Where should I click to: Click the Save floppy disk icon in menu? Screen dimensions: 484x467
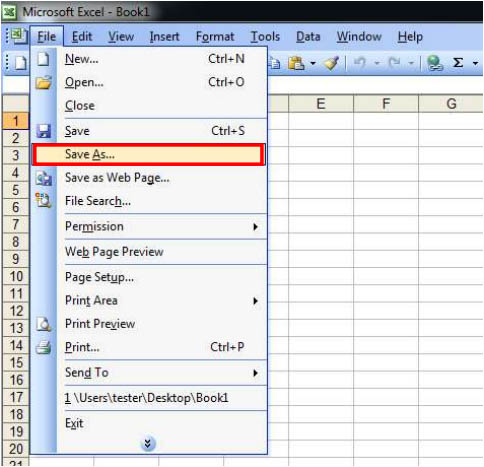click(44, 131)
